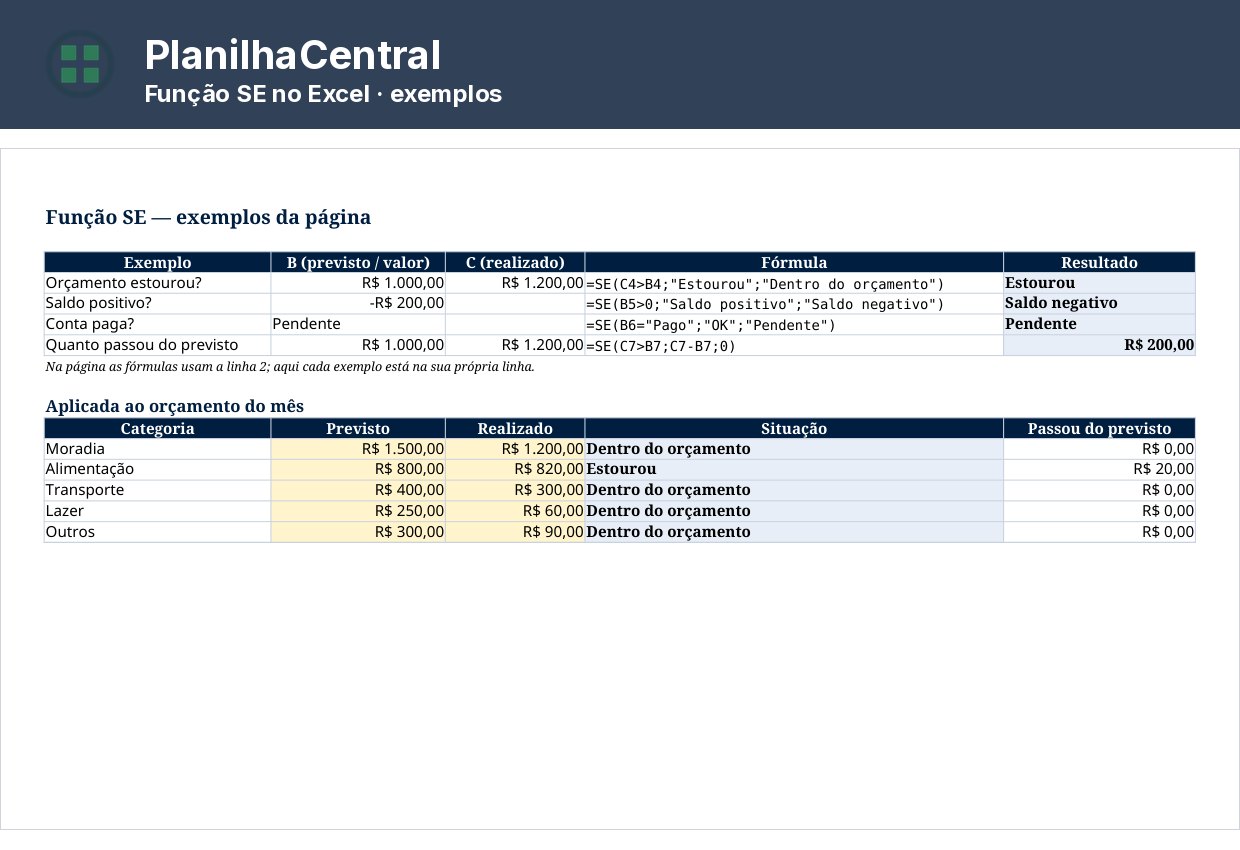The image size is (1240, 850).
Task: Select formula =SE(B6="Pago";"OK";"Pendente")
Action: (x=794, y=324)
